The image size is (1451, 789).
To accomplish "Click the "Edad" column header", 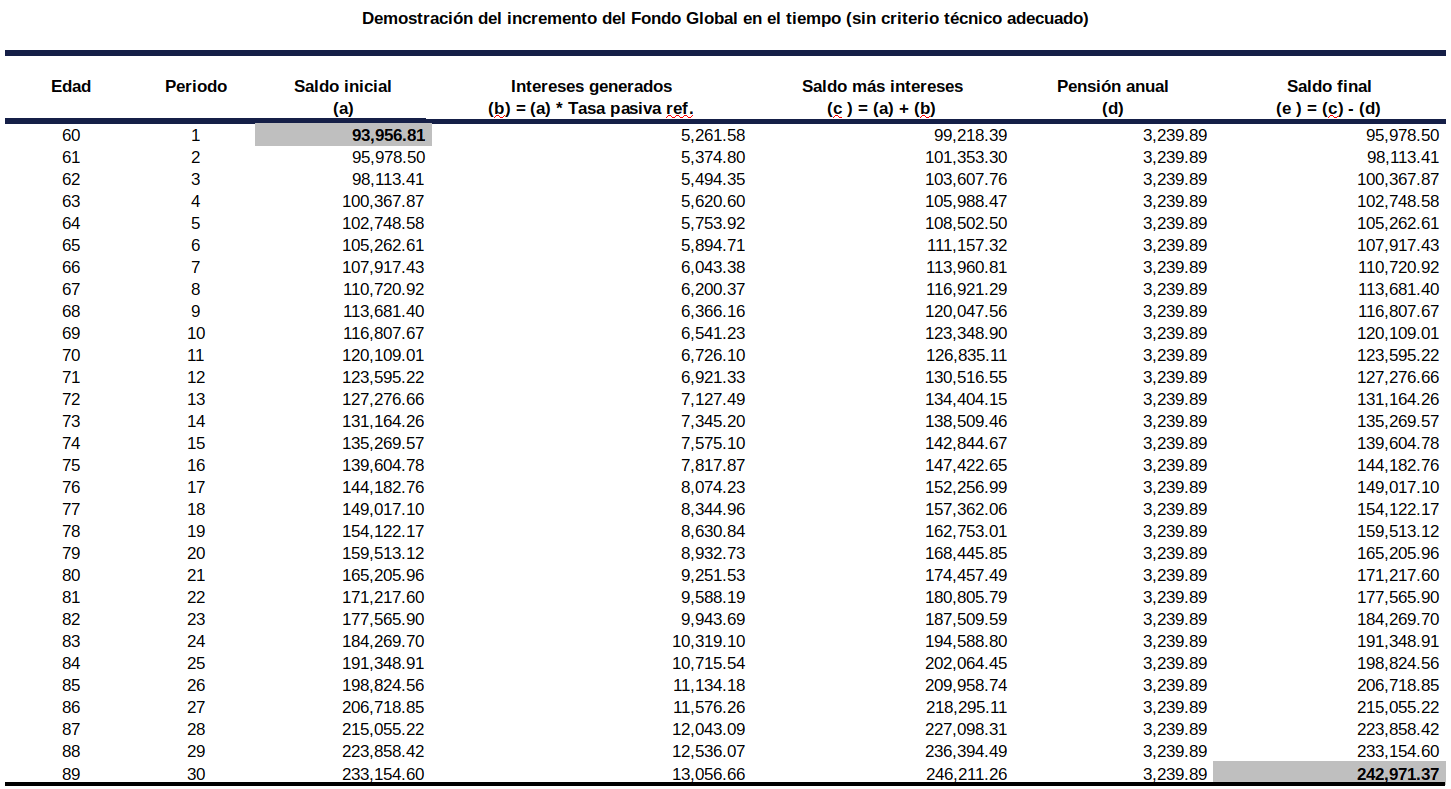I will [x=71, y=87].
